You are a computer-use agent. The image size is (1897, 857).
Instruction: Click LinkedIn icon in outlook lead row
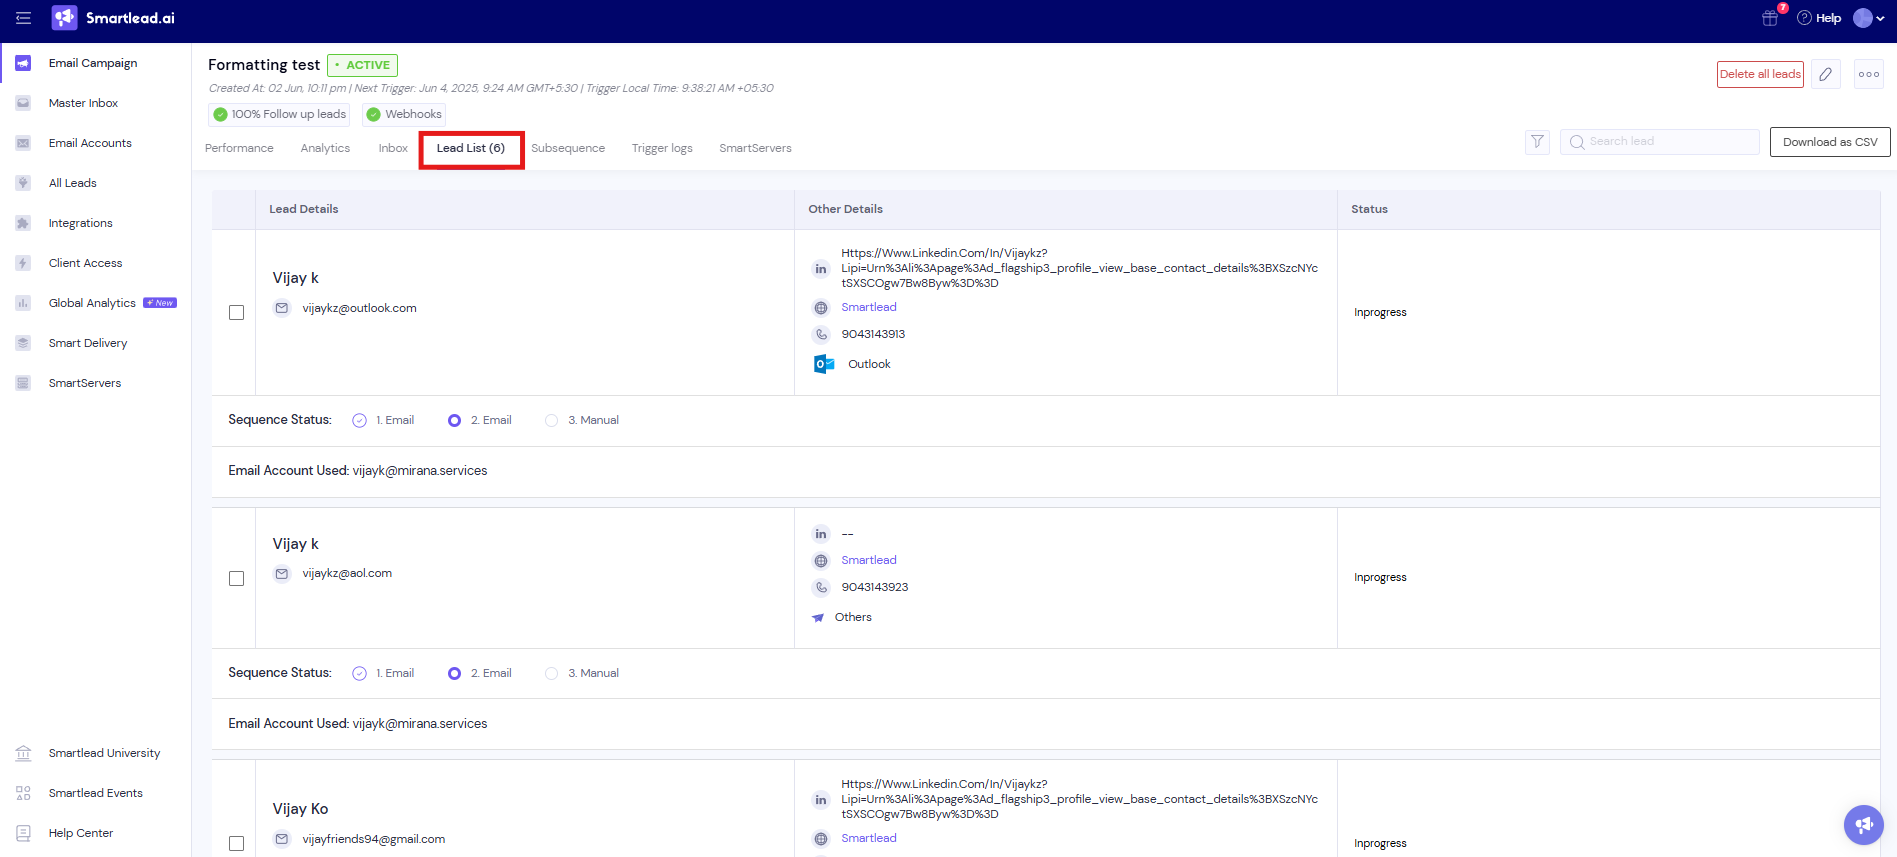pos(821,269)
